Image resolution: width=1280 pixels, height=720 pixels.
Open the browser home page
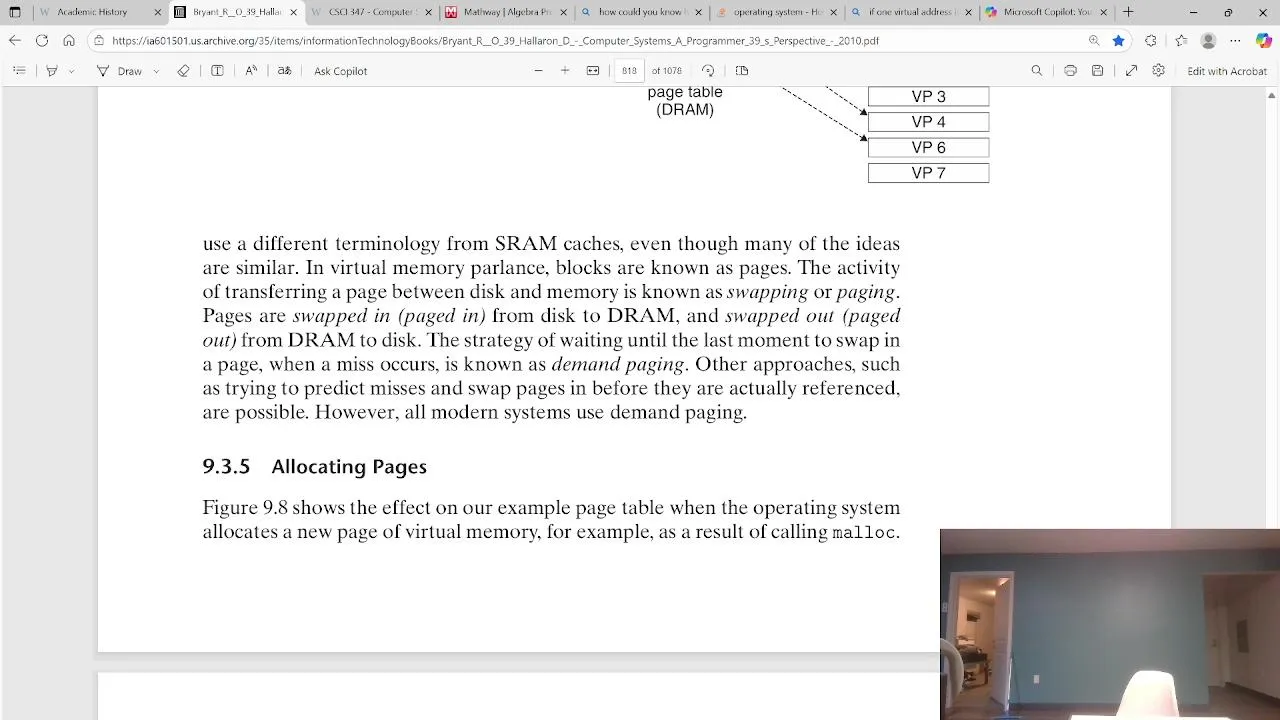[68, 41]
